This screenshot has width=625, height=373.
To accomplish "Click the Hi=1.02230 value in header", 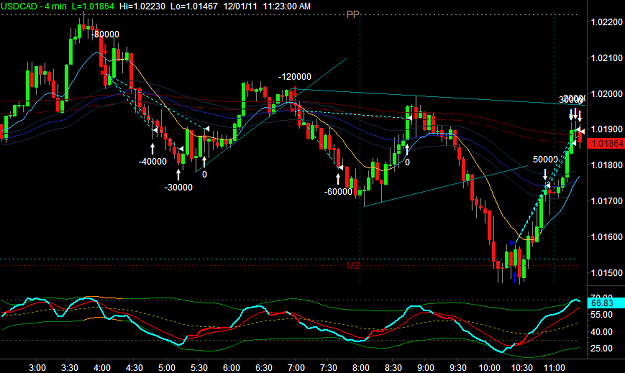I will [x=143, y=6].
